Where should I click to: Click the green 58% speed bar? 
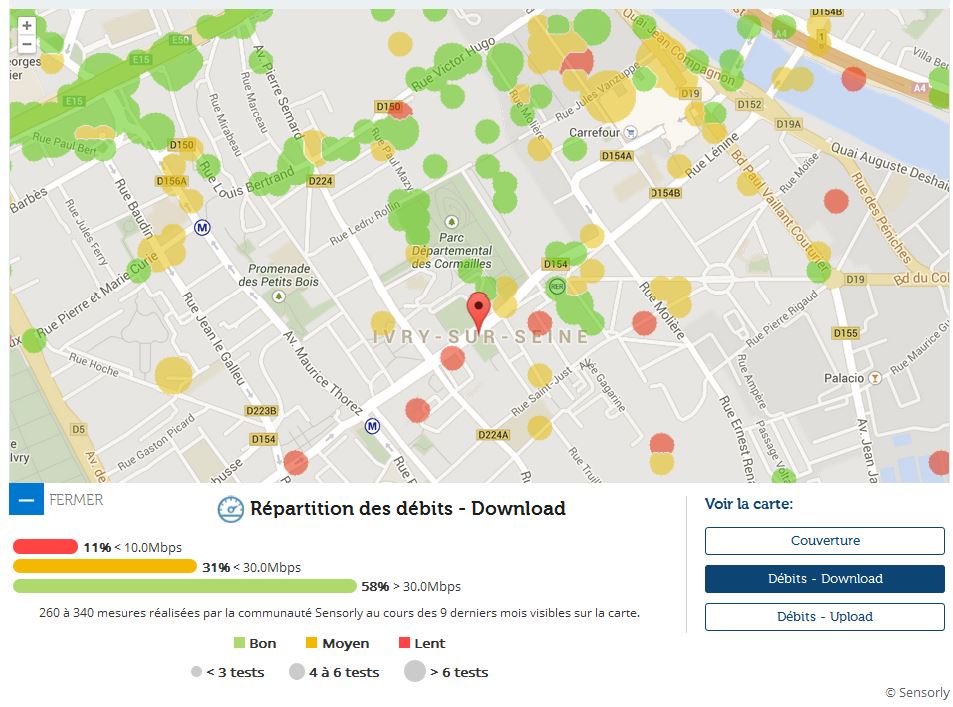(184, 586)
